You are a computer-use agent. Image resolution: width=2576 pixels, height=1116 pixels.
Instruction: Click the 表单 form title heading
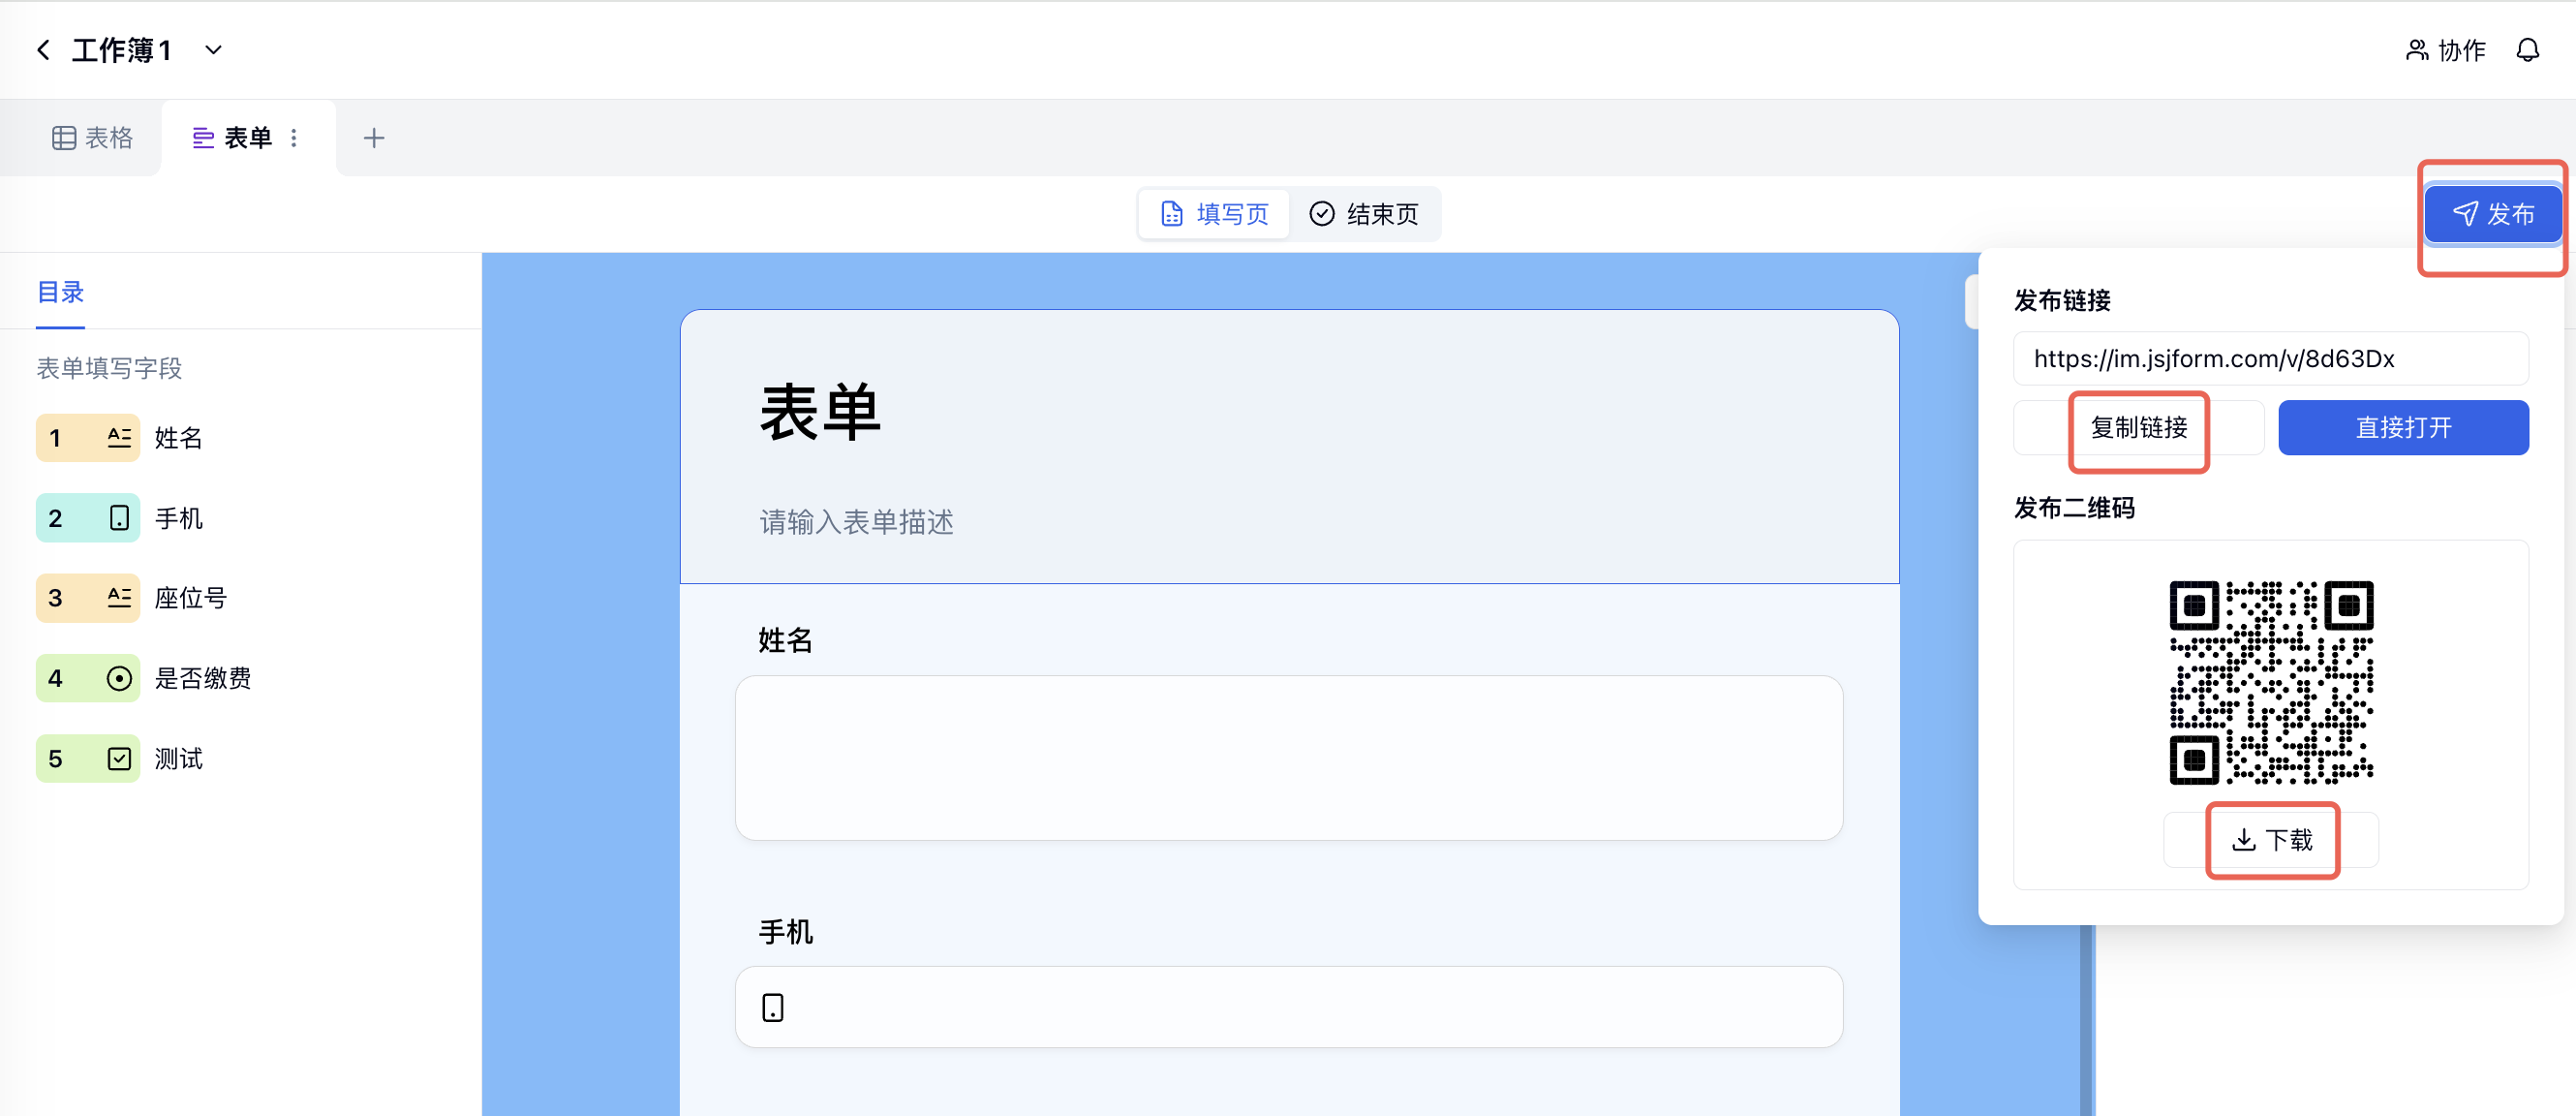point(820,412)
